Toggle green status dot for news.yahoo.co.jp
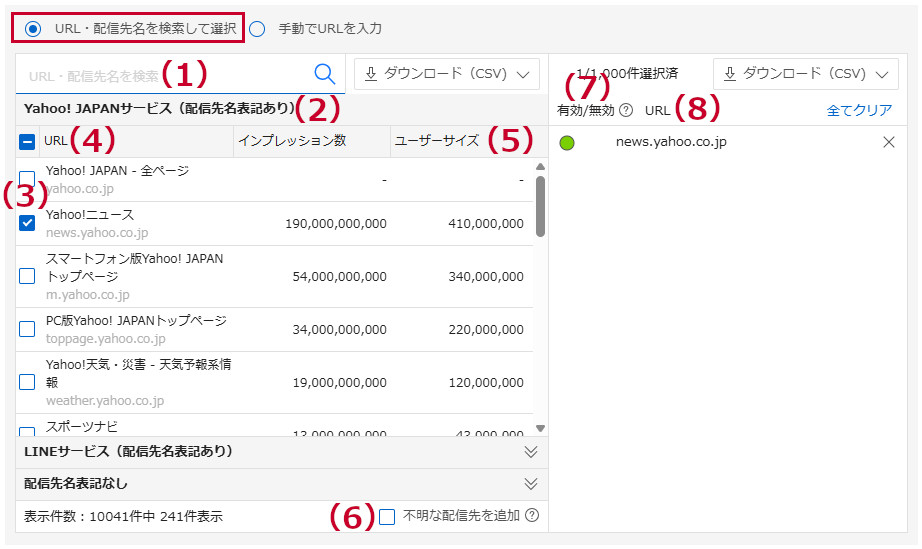This screenshot has height=549, width=922. coord(567,143)
